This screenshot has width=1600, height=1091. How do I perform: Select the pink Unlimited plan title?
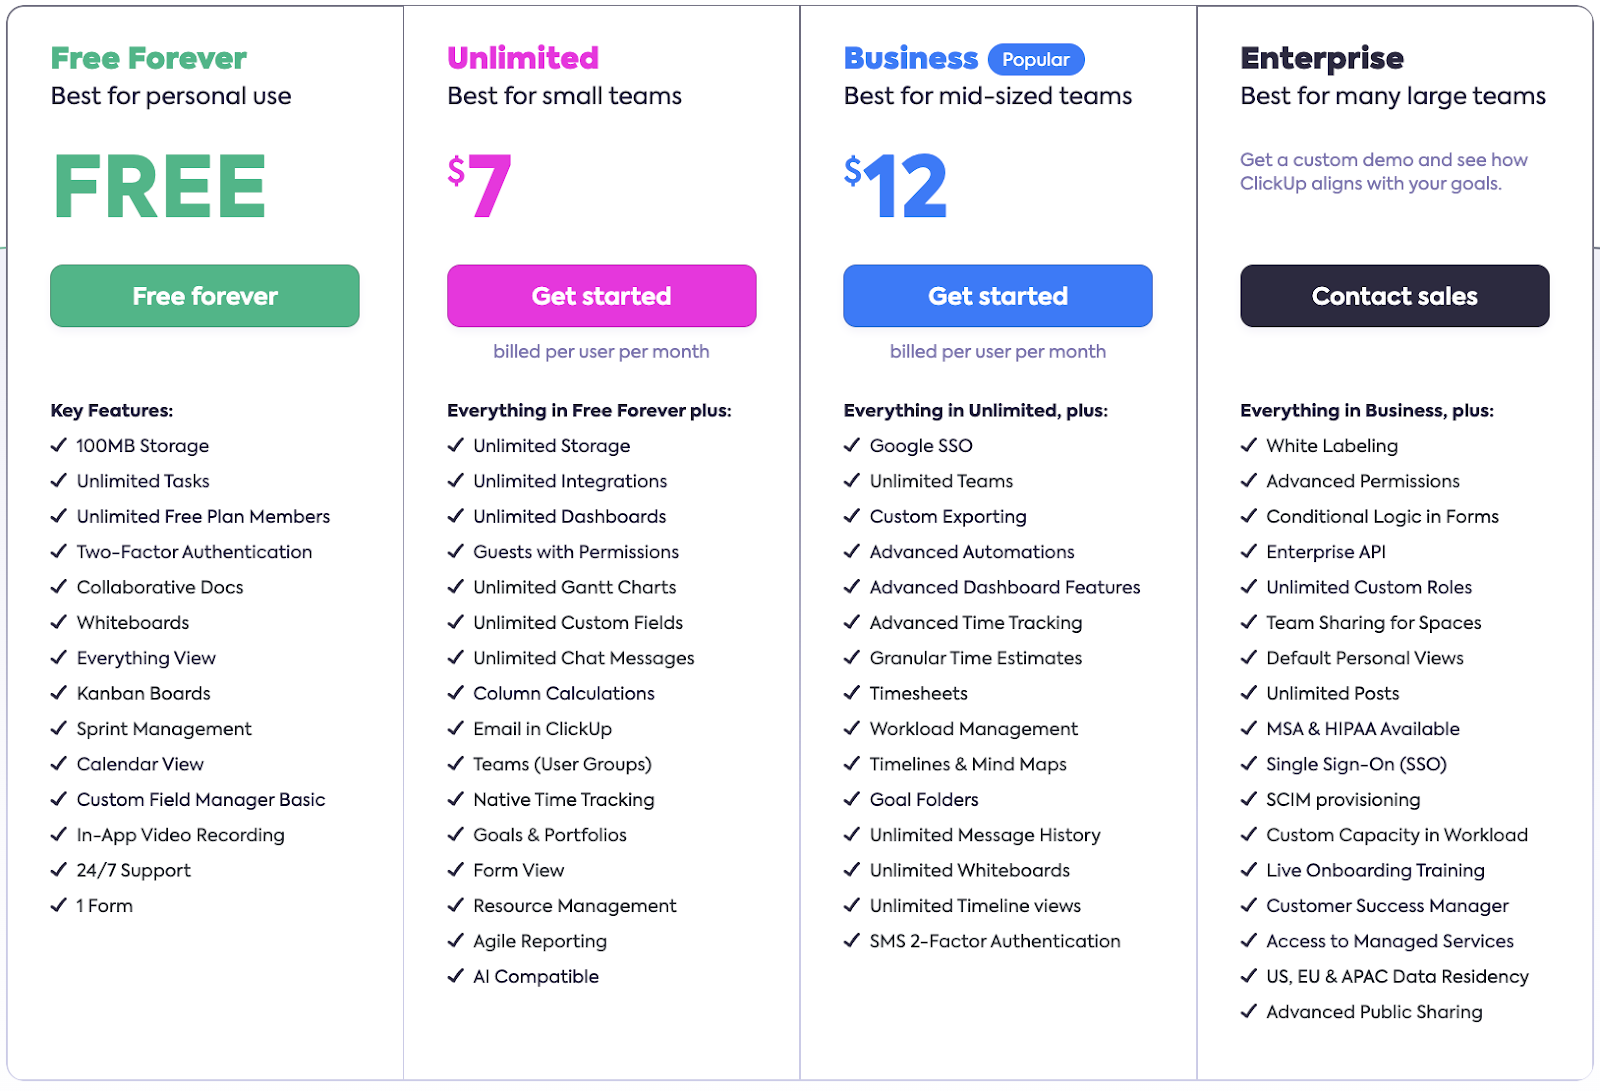click(523, 58)
